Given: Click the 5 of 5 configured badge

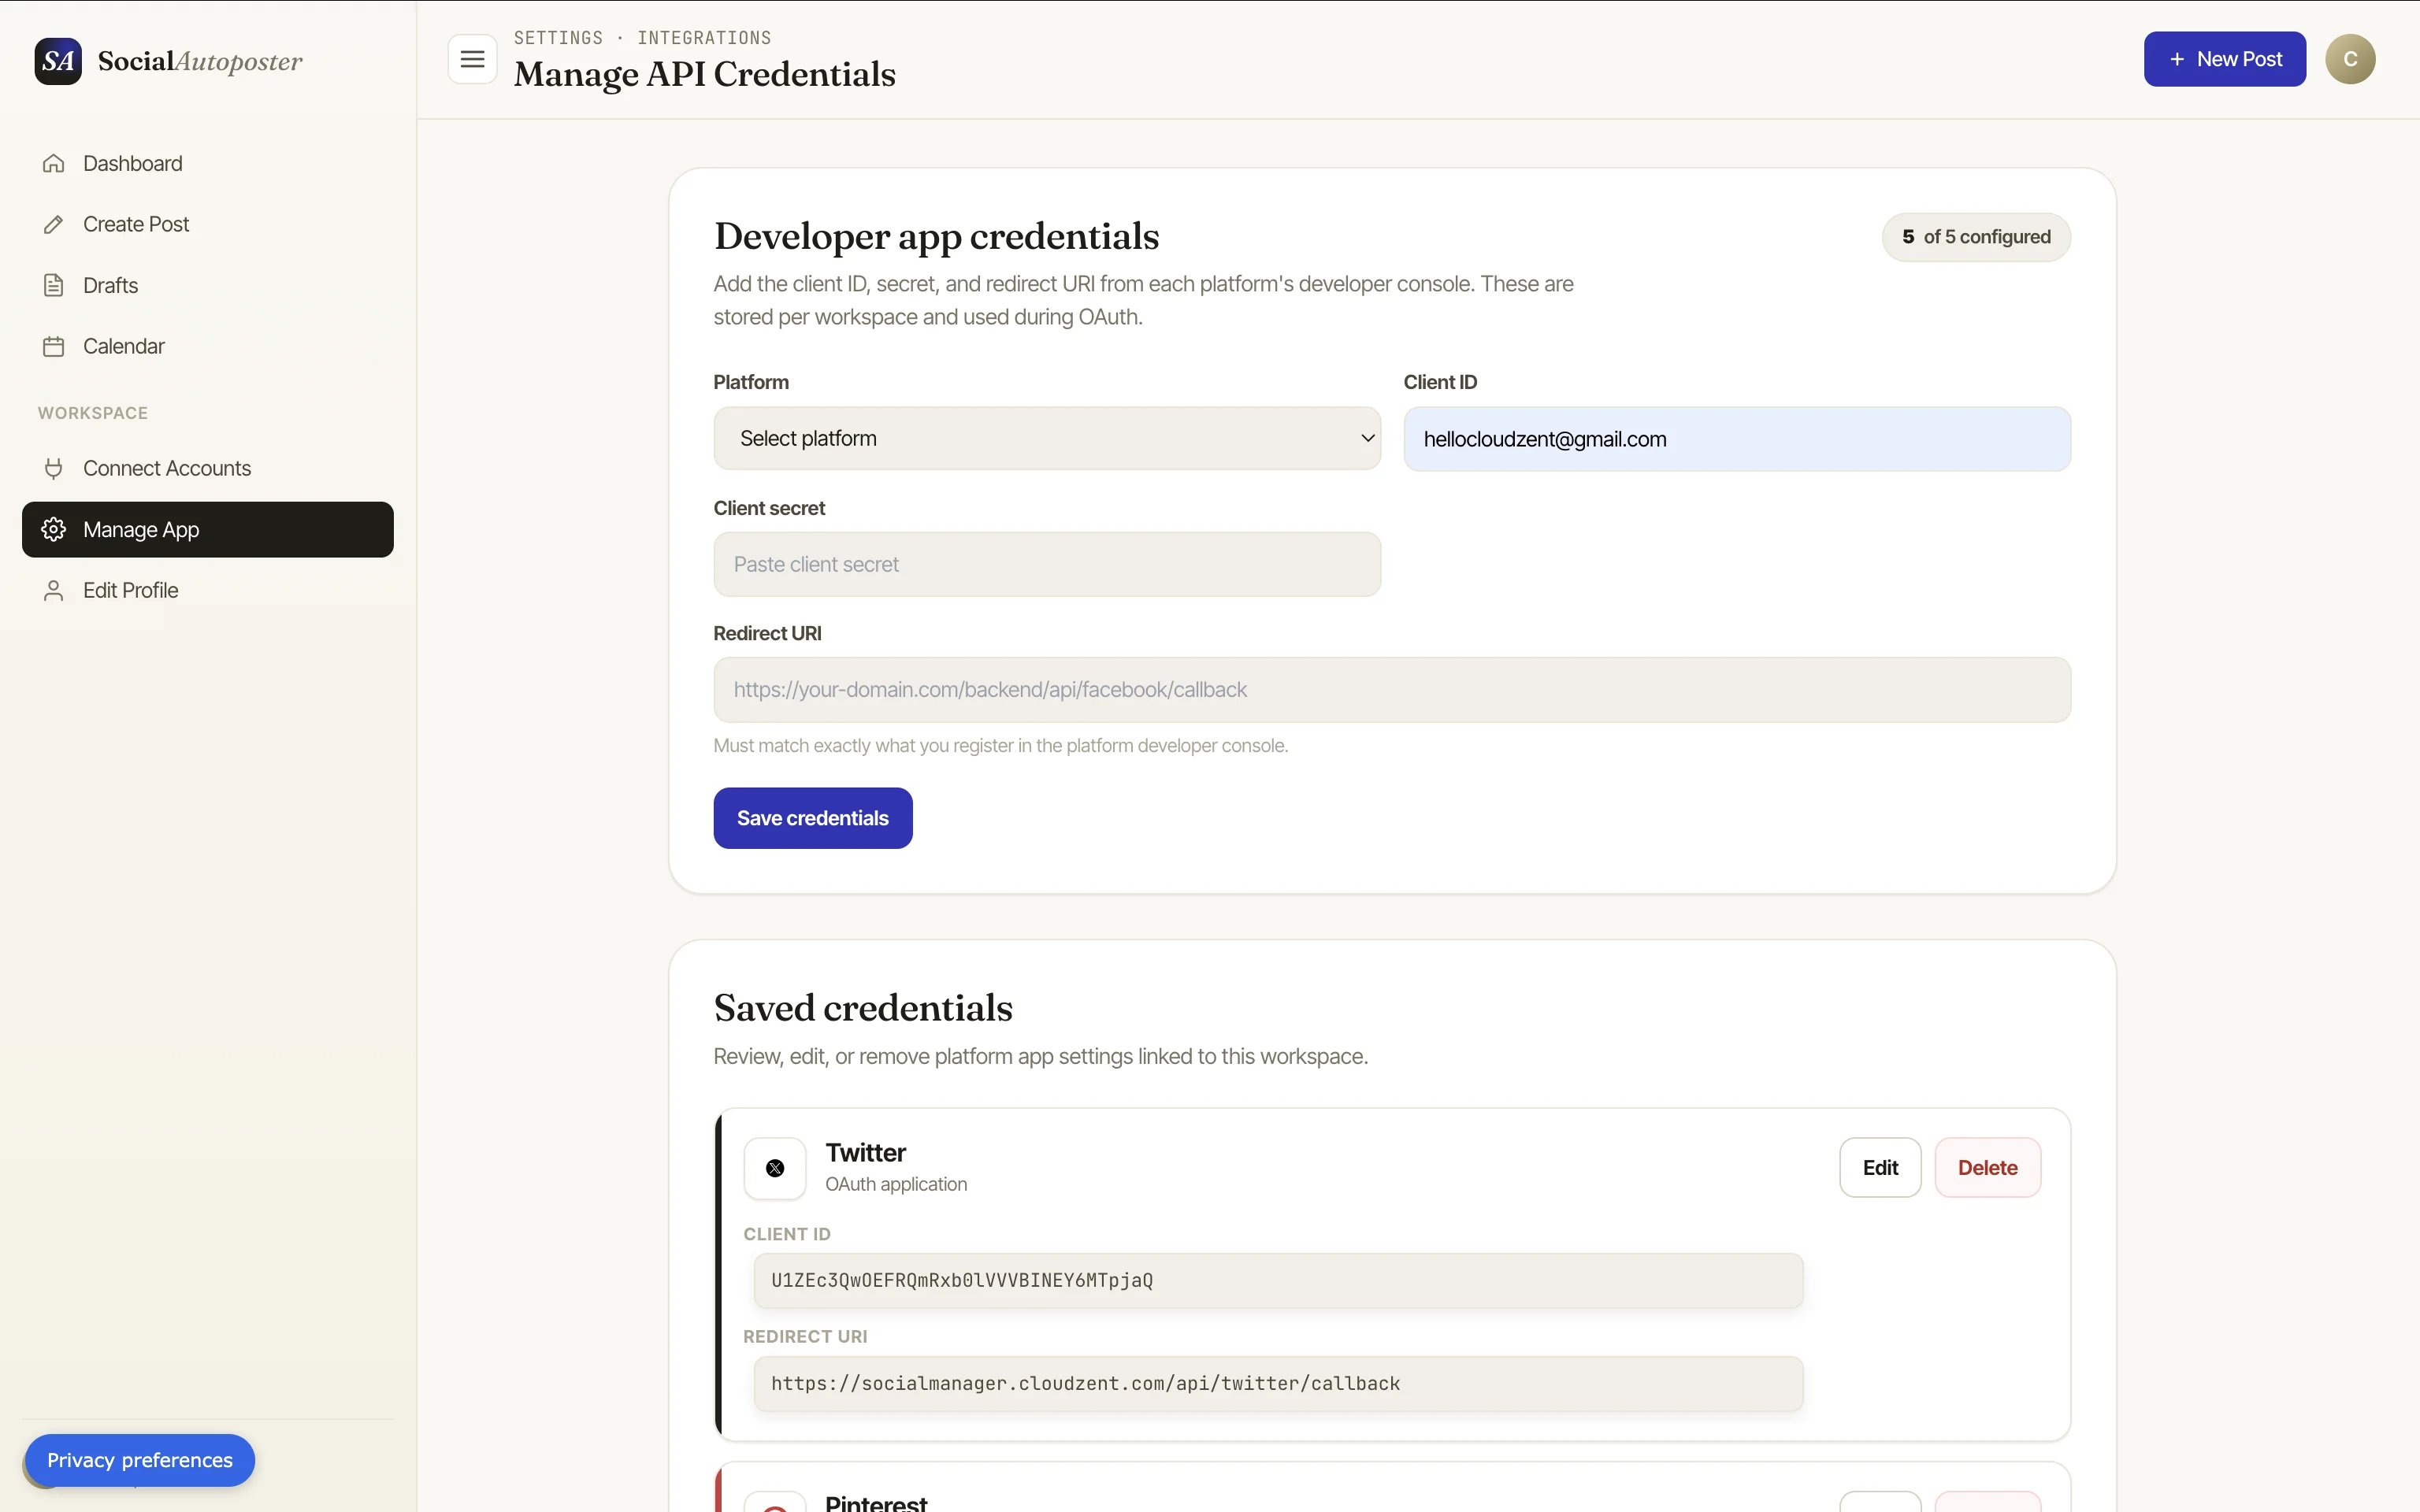Looking at the screenshot, I should point(1976,237).
